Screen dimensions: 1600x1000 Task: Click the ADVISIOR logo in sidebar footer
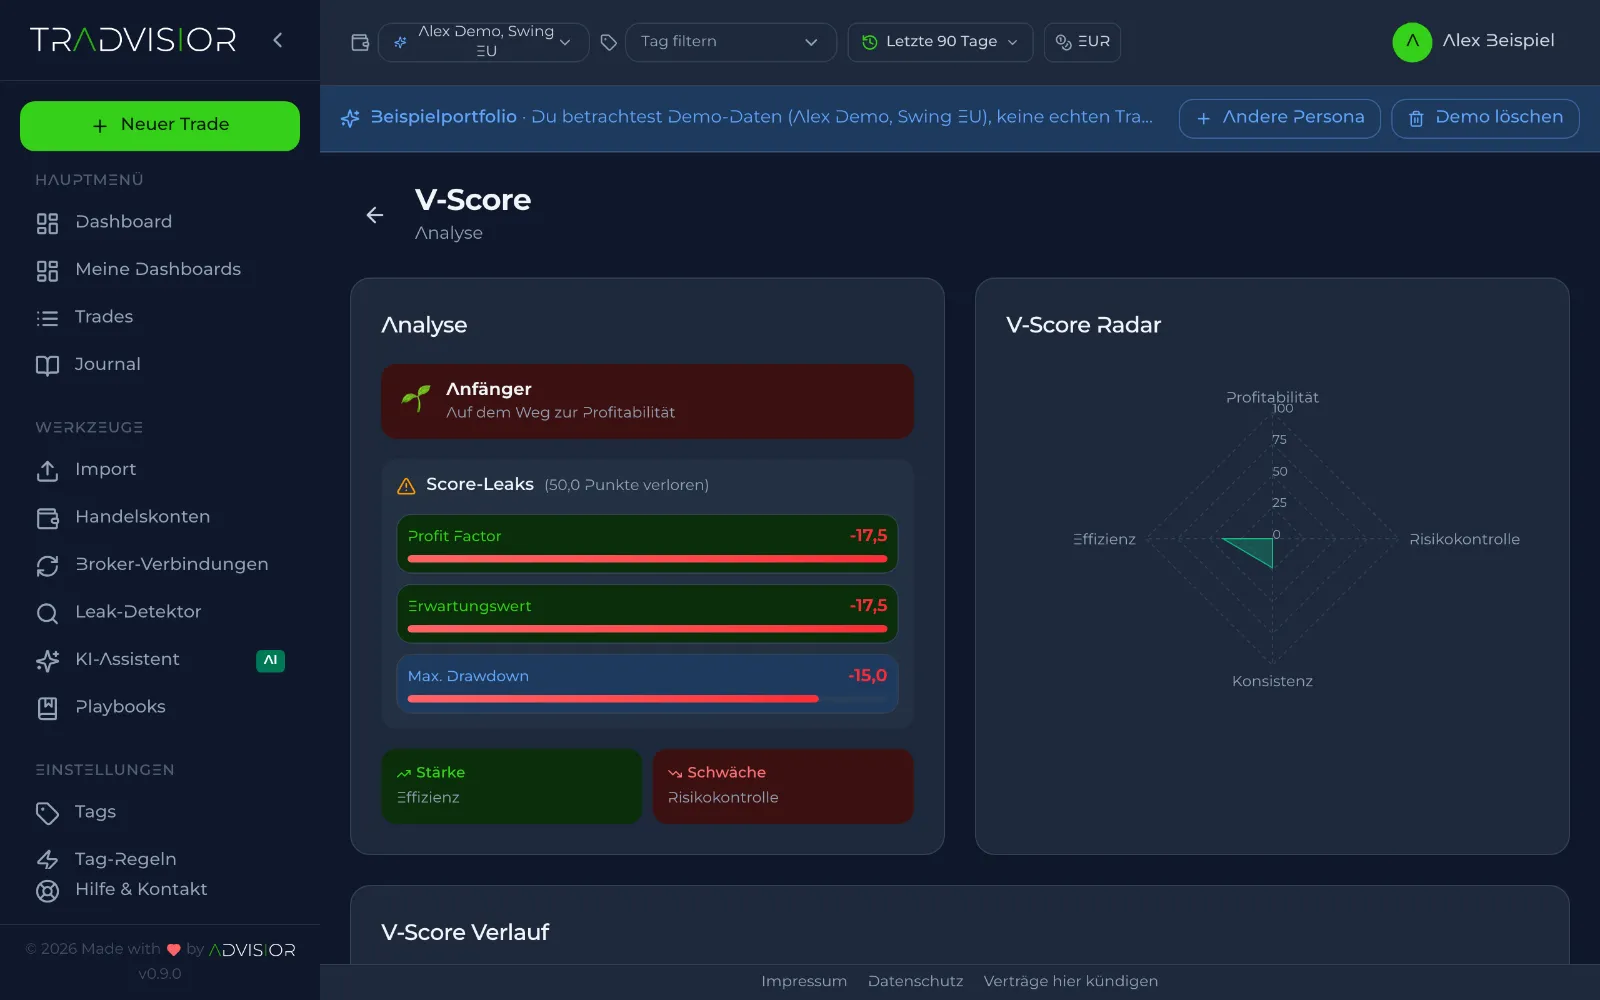[x=252, y=950]
